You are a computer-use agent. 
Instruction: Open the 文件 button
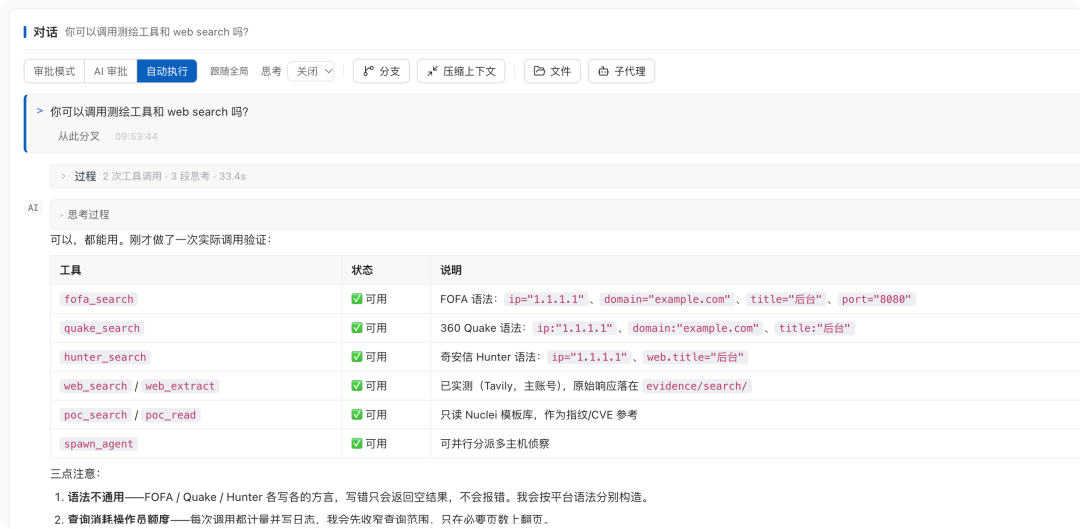coord(552,71)
